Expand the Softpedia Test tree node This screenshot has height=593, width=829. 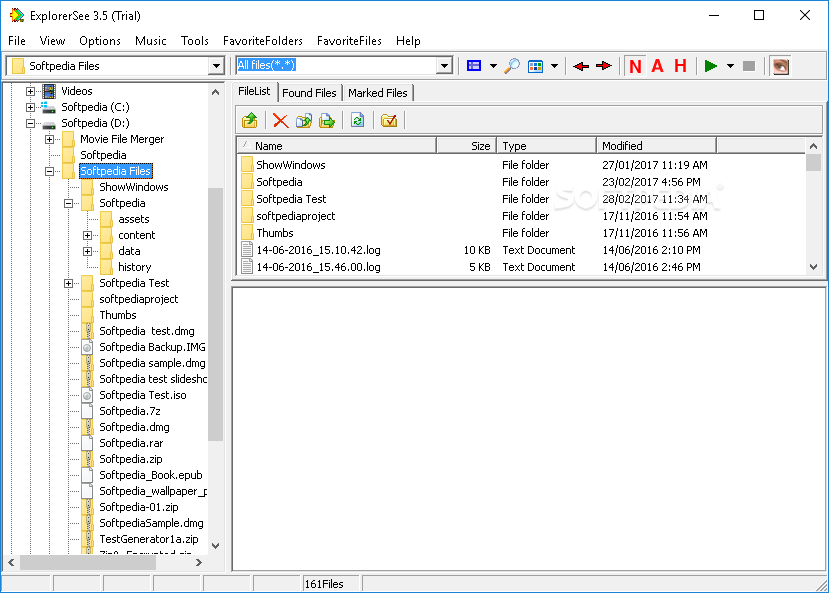coord(69,283)
